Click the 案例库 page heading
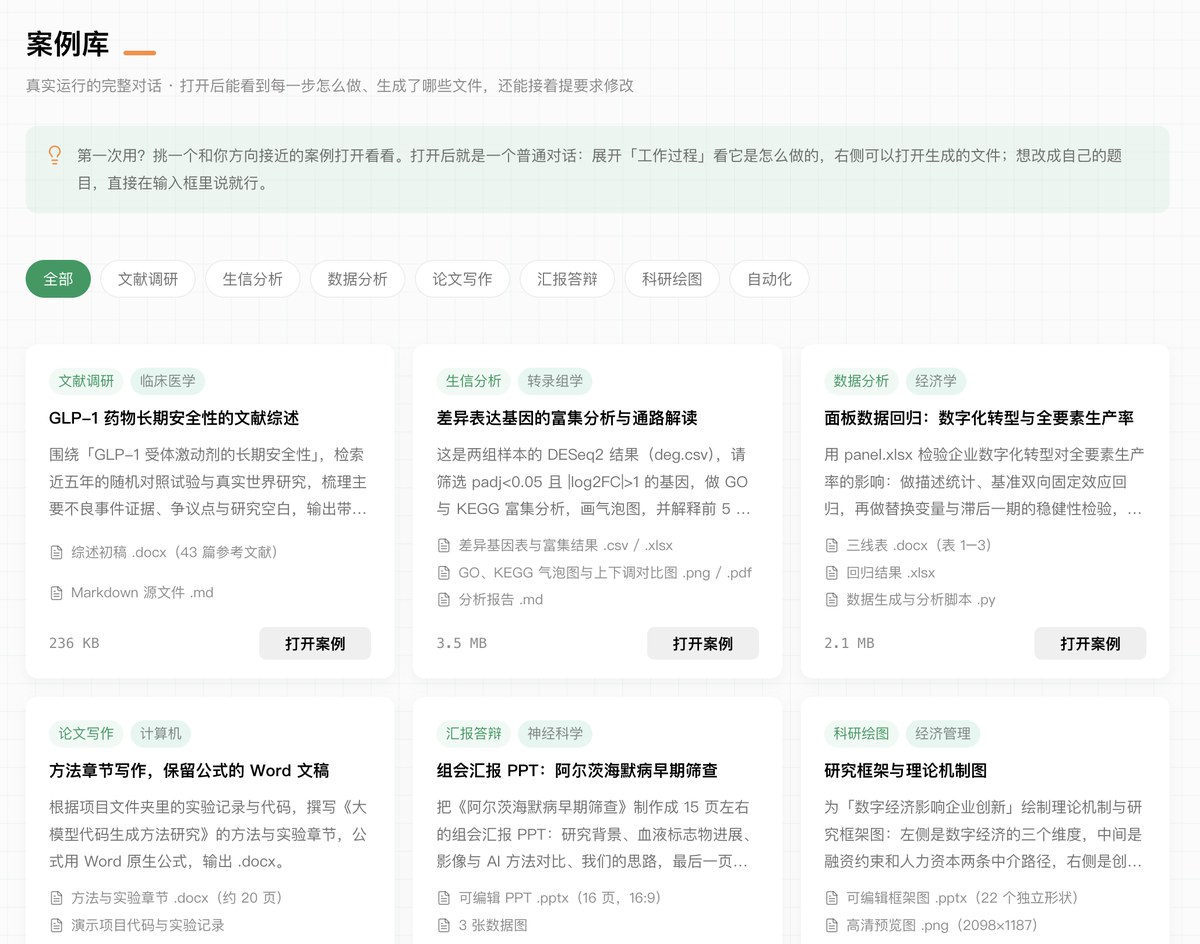The height and width of the screenshot is (944, 1200). coord(67,44)
